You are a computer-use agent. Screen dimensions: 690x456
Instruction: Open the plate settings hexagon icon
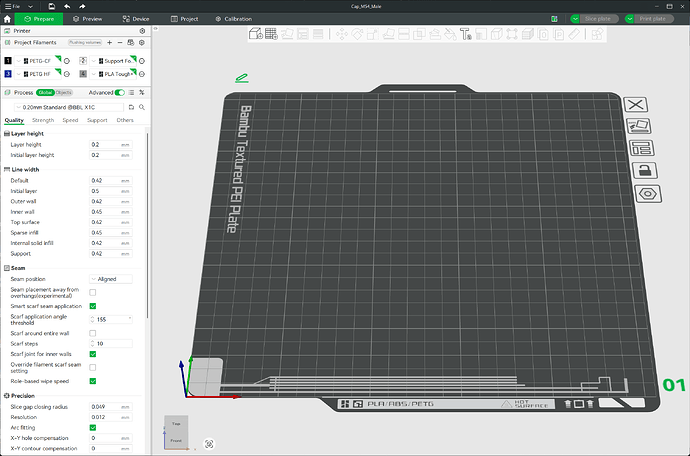click(648, 194)
